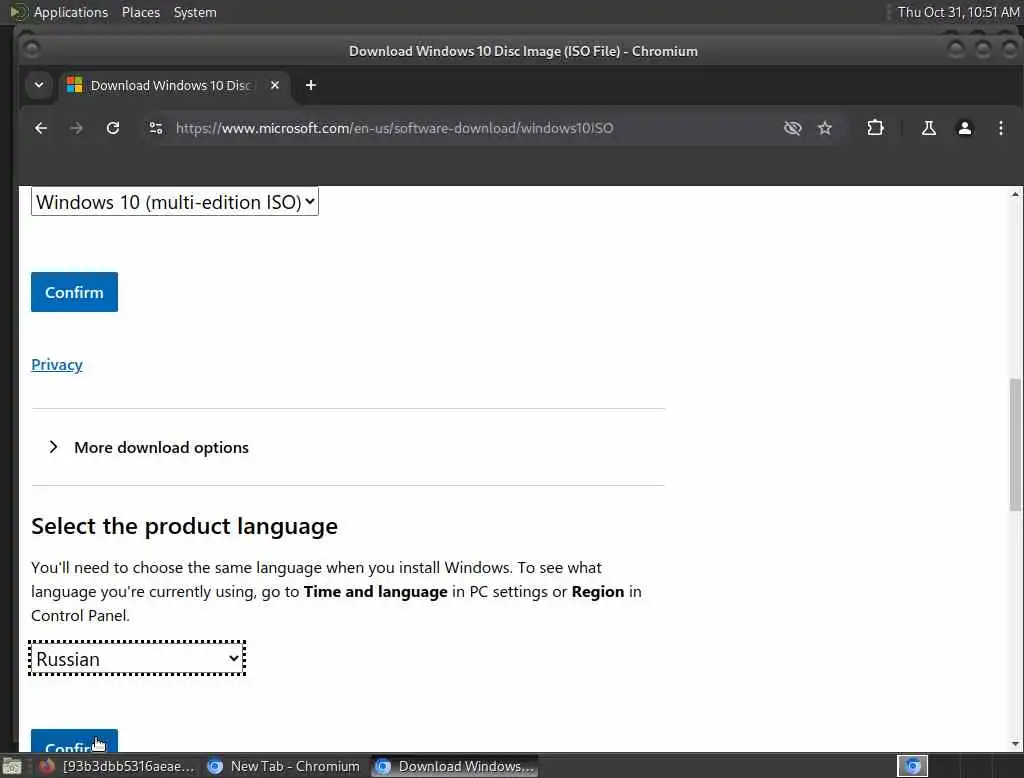Open the Places menu
Viewport: 1024px width, 778px height.
pyautogui.click(x=140, y=12)
